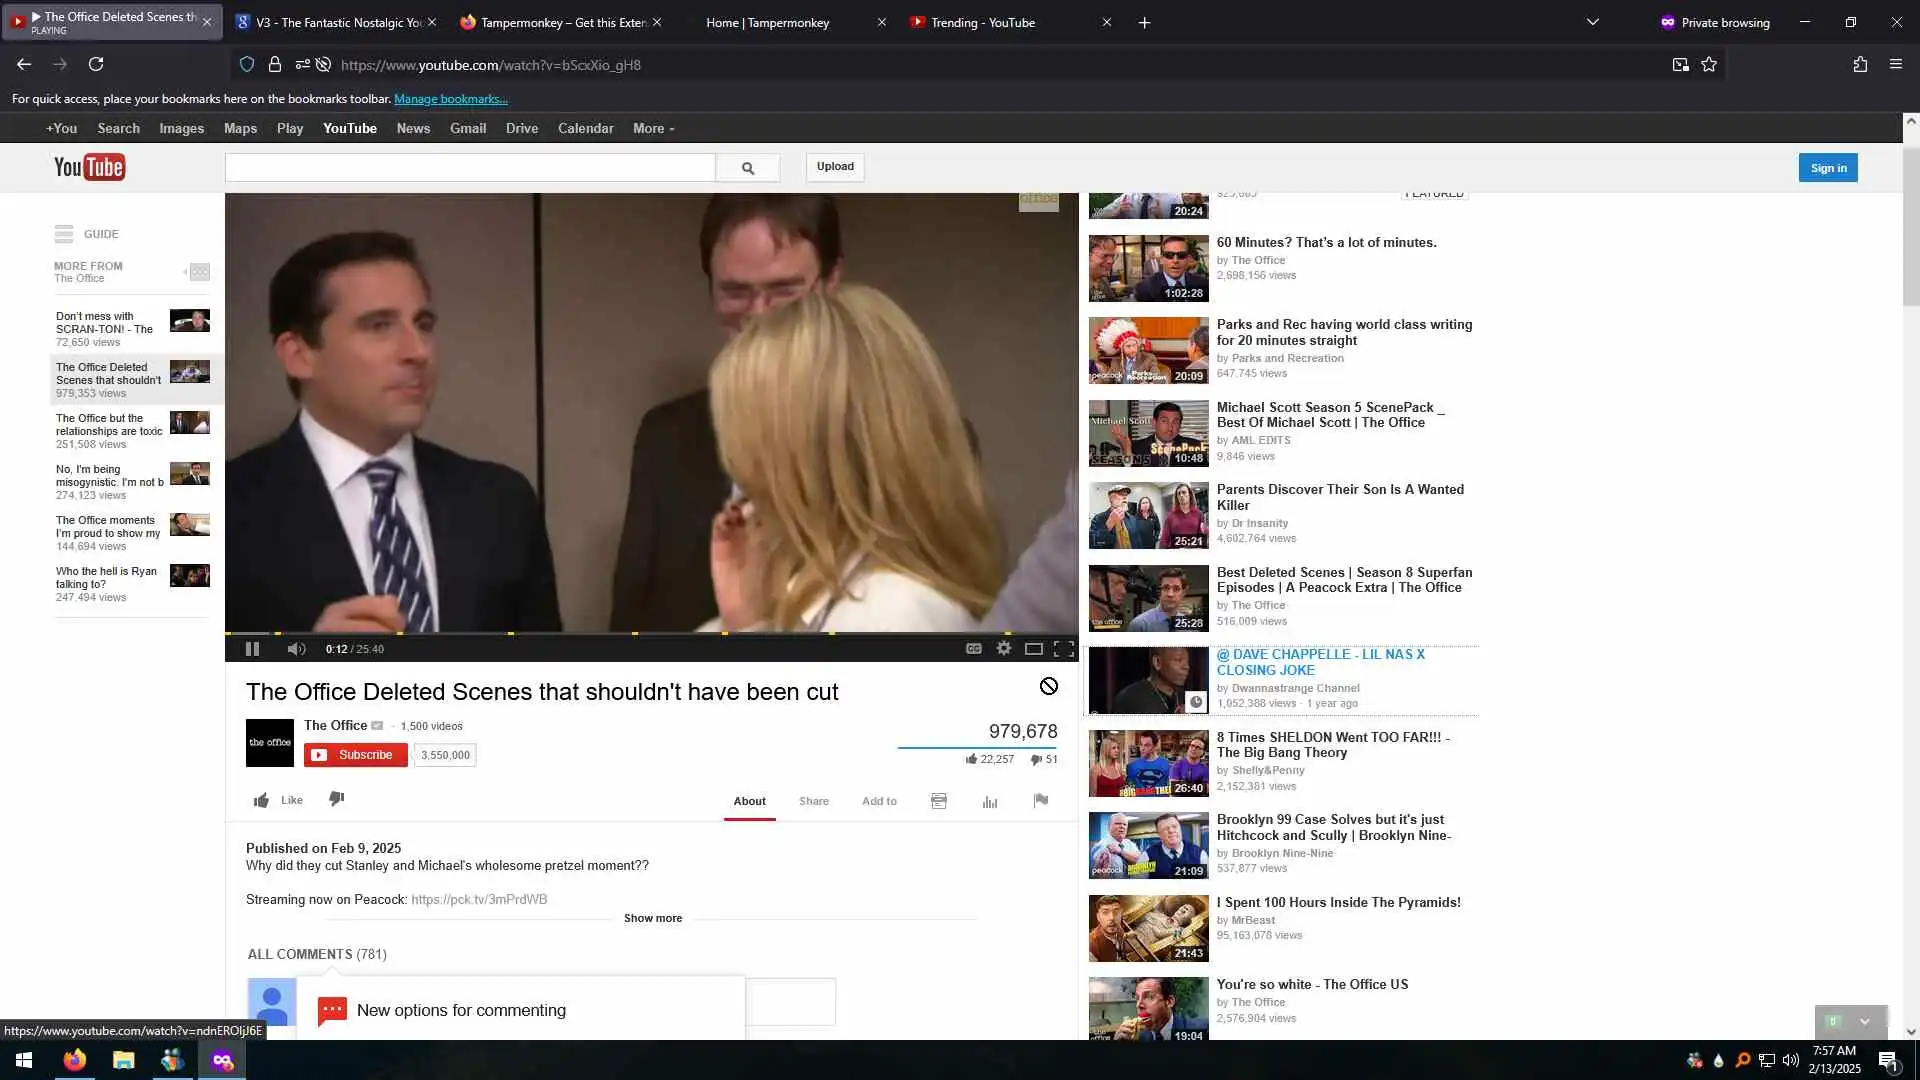Image resolution: width=1920 pixels, height=1080 pixels.
Task: Click the search magnifier button
Action: (748, 168)
